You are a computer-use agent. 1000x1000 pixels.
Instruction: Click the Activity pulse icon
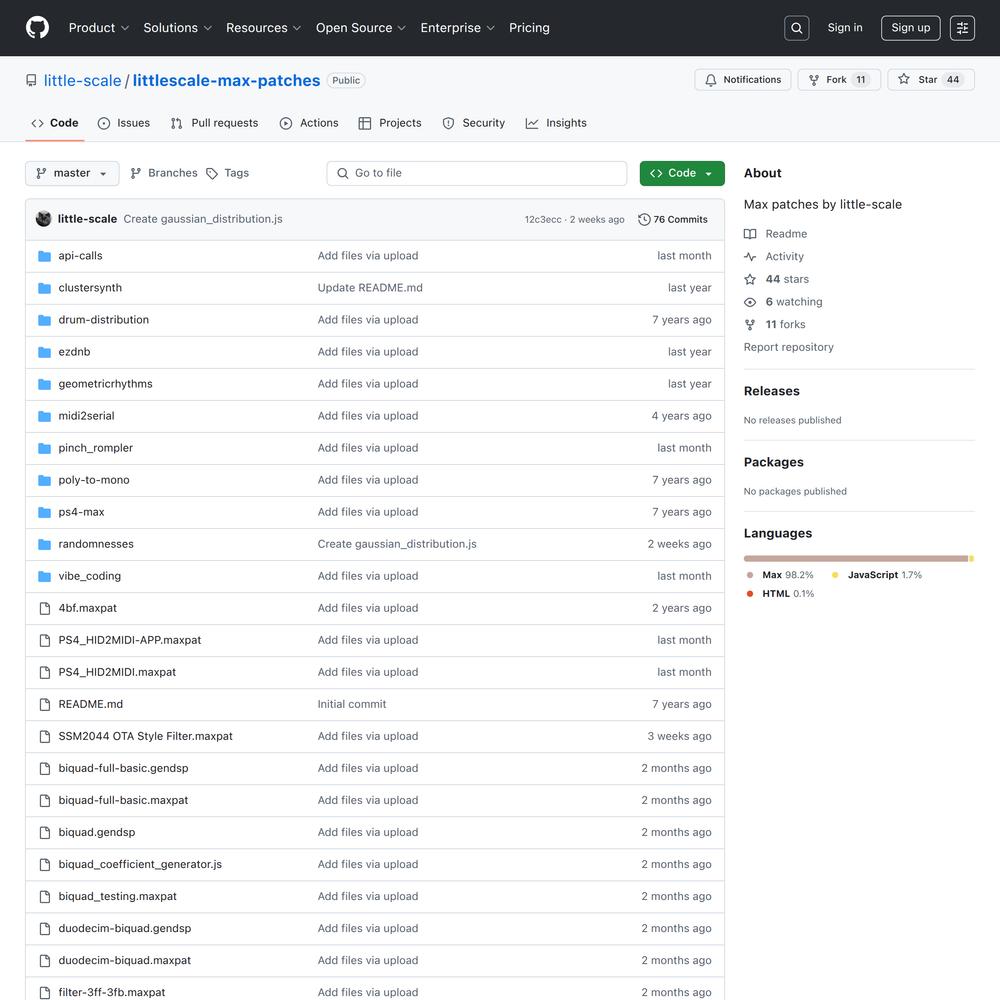[x=750, y=256]
